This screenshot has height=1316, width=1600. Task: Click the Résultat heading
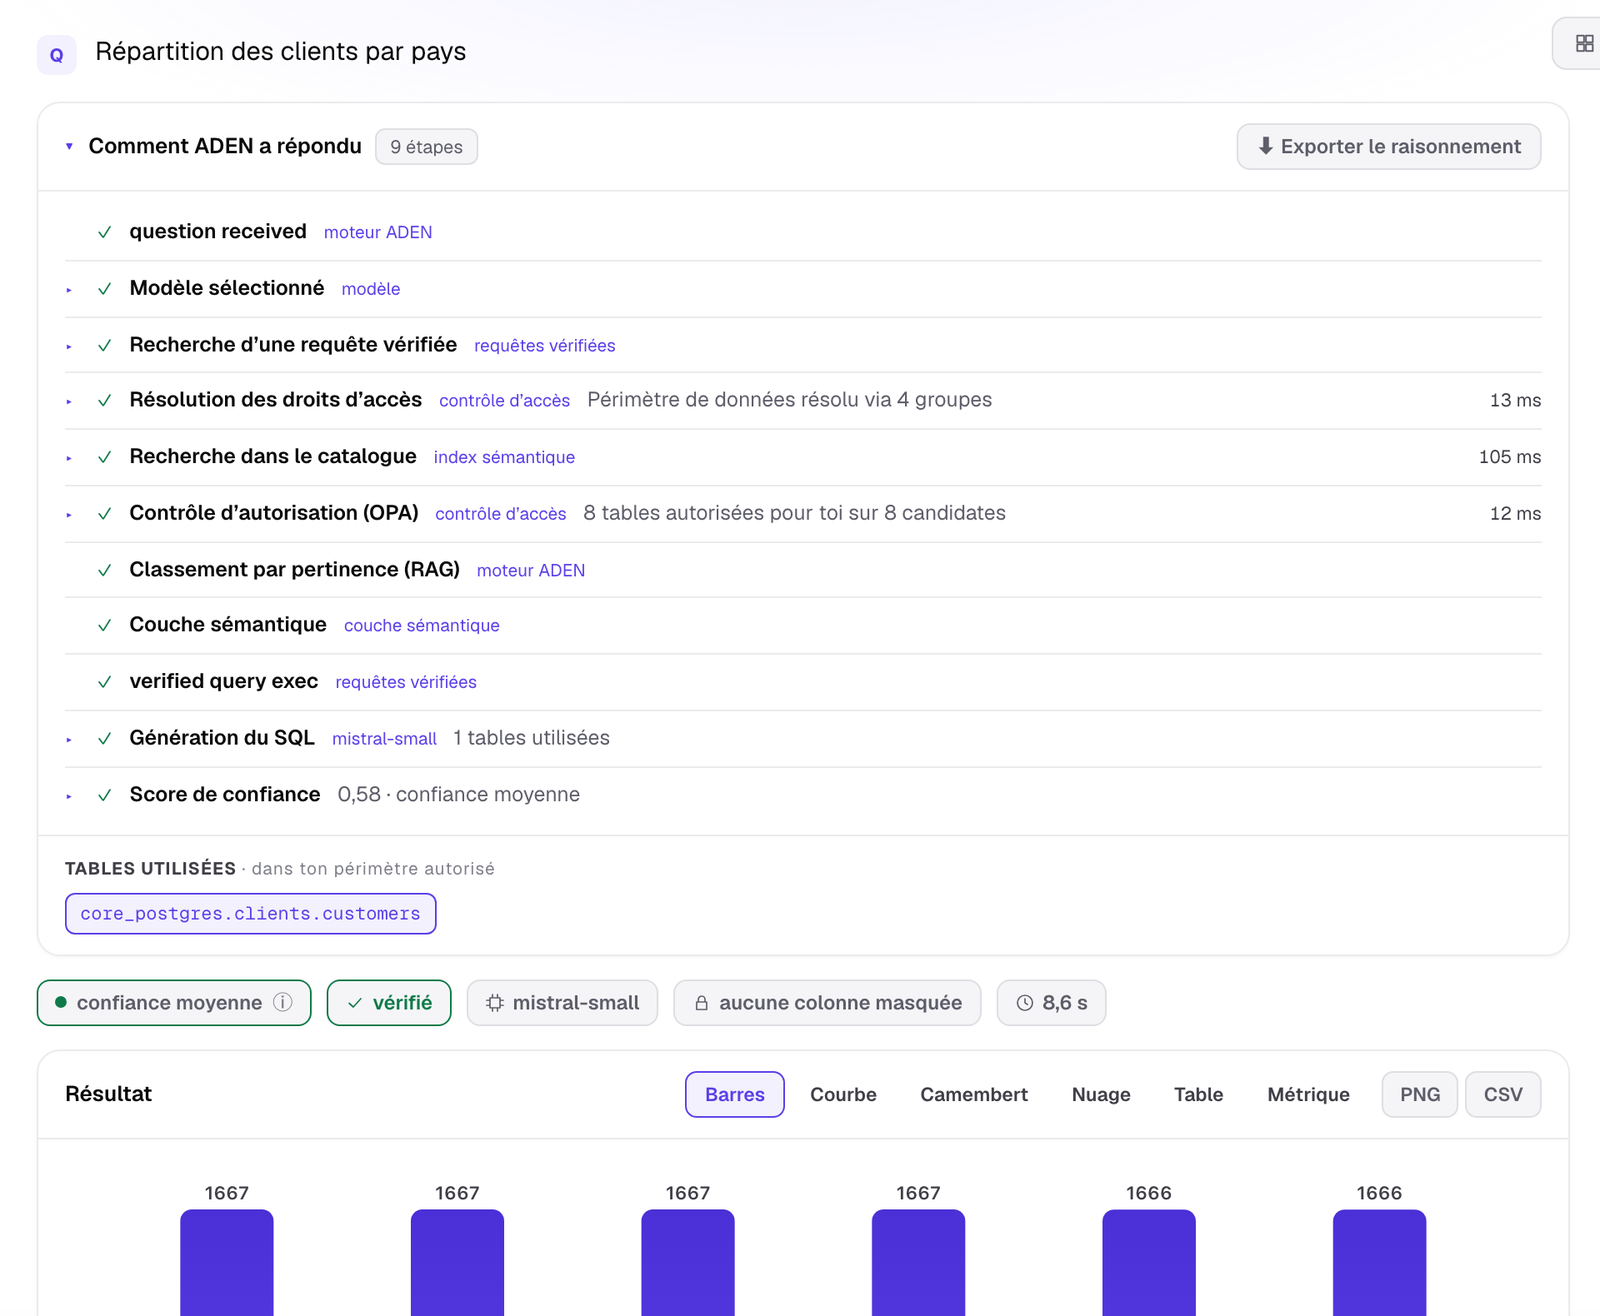click(108, 1094)
